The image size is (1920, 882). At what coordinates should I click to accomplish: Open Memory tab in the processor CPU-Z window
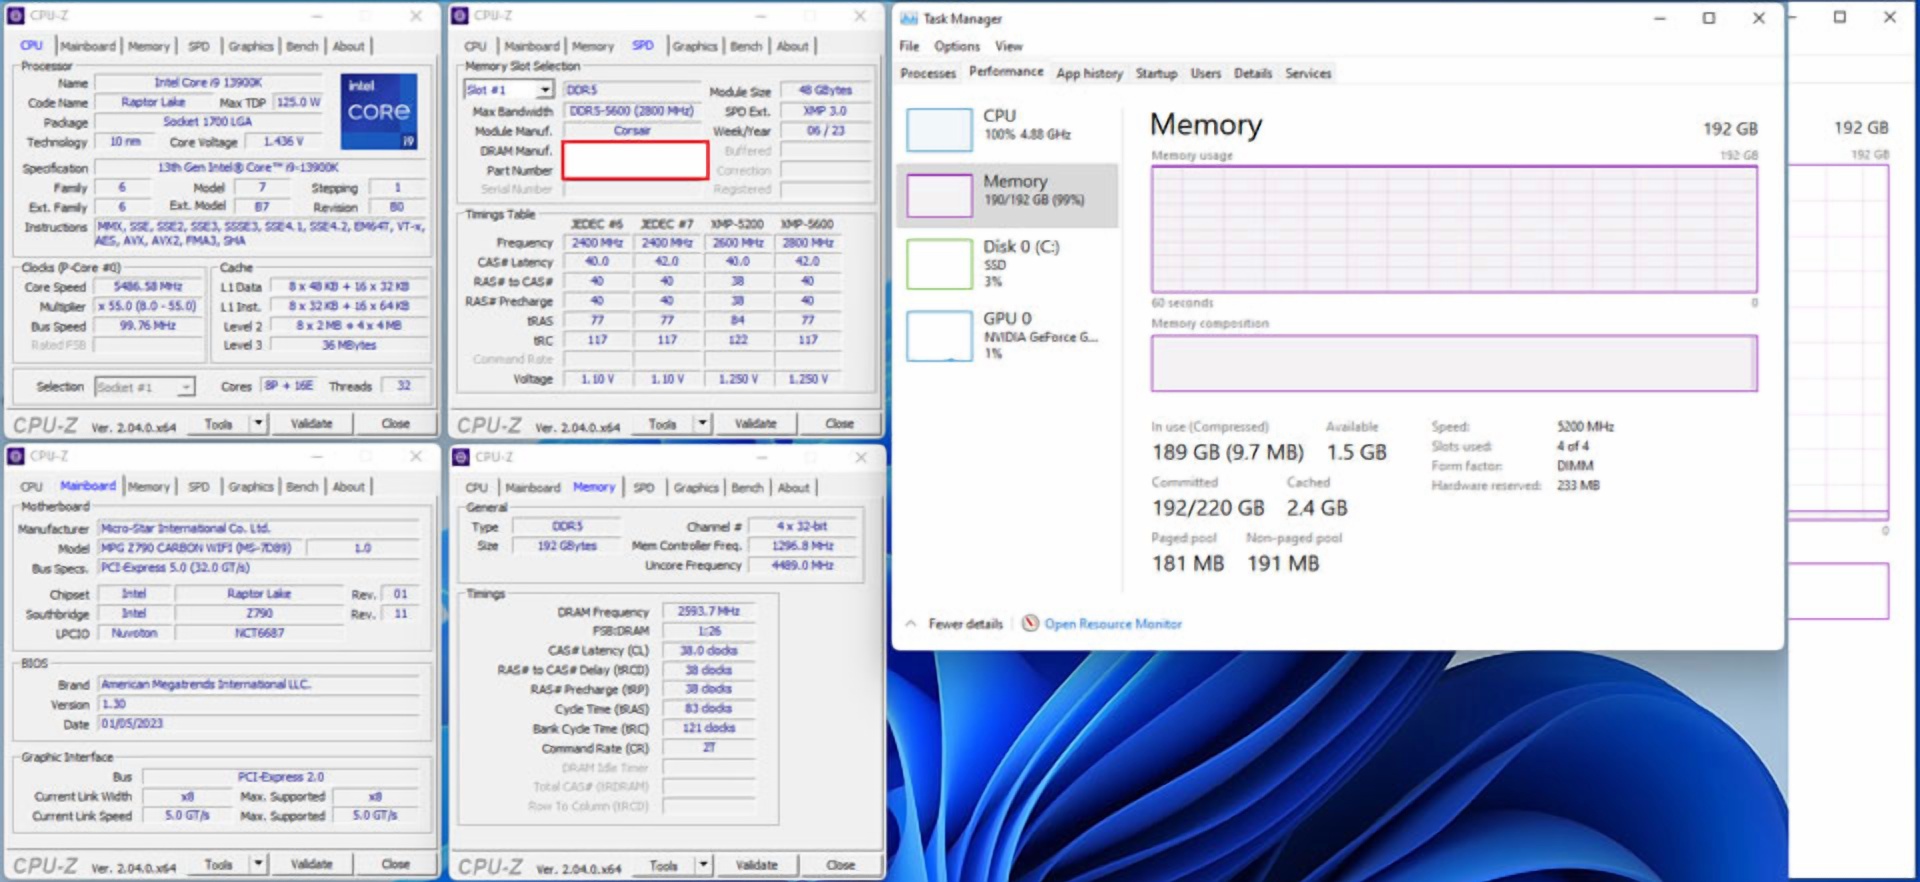point(149,46)
